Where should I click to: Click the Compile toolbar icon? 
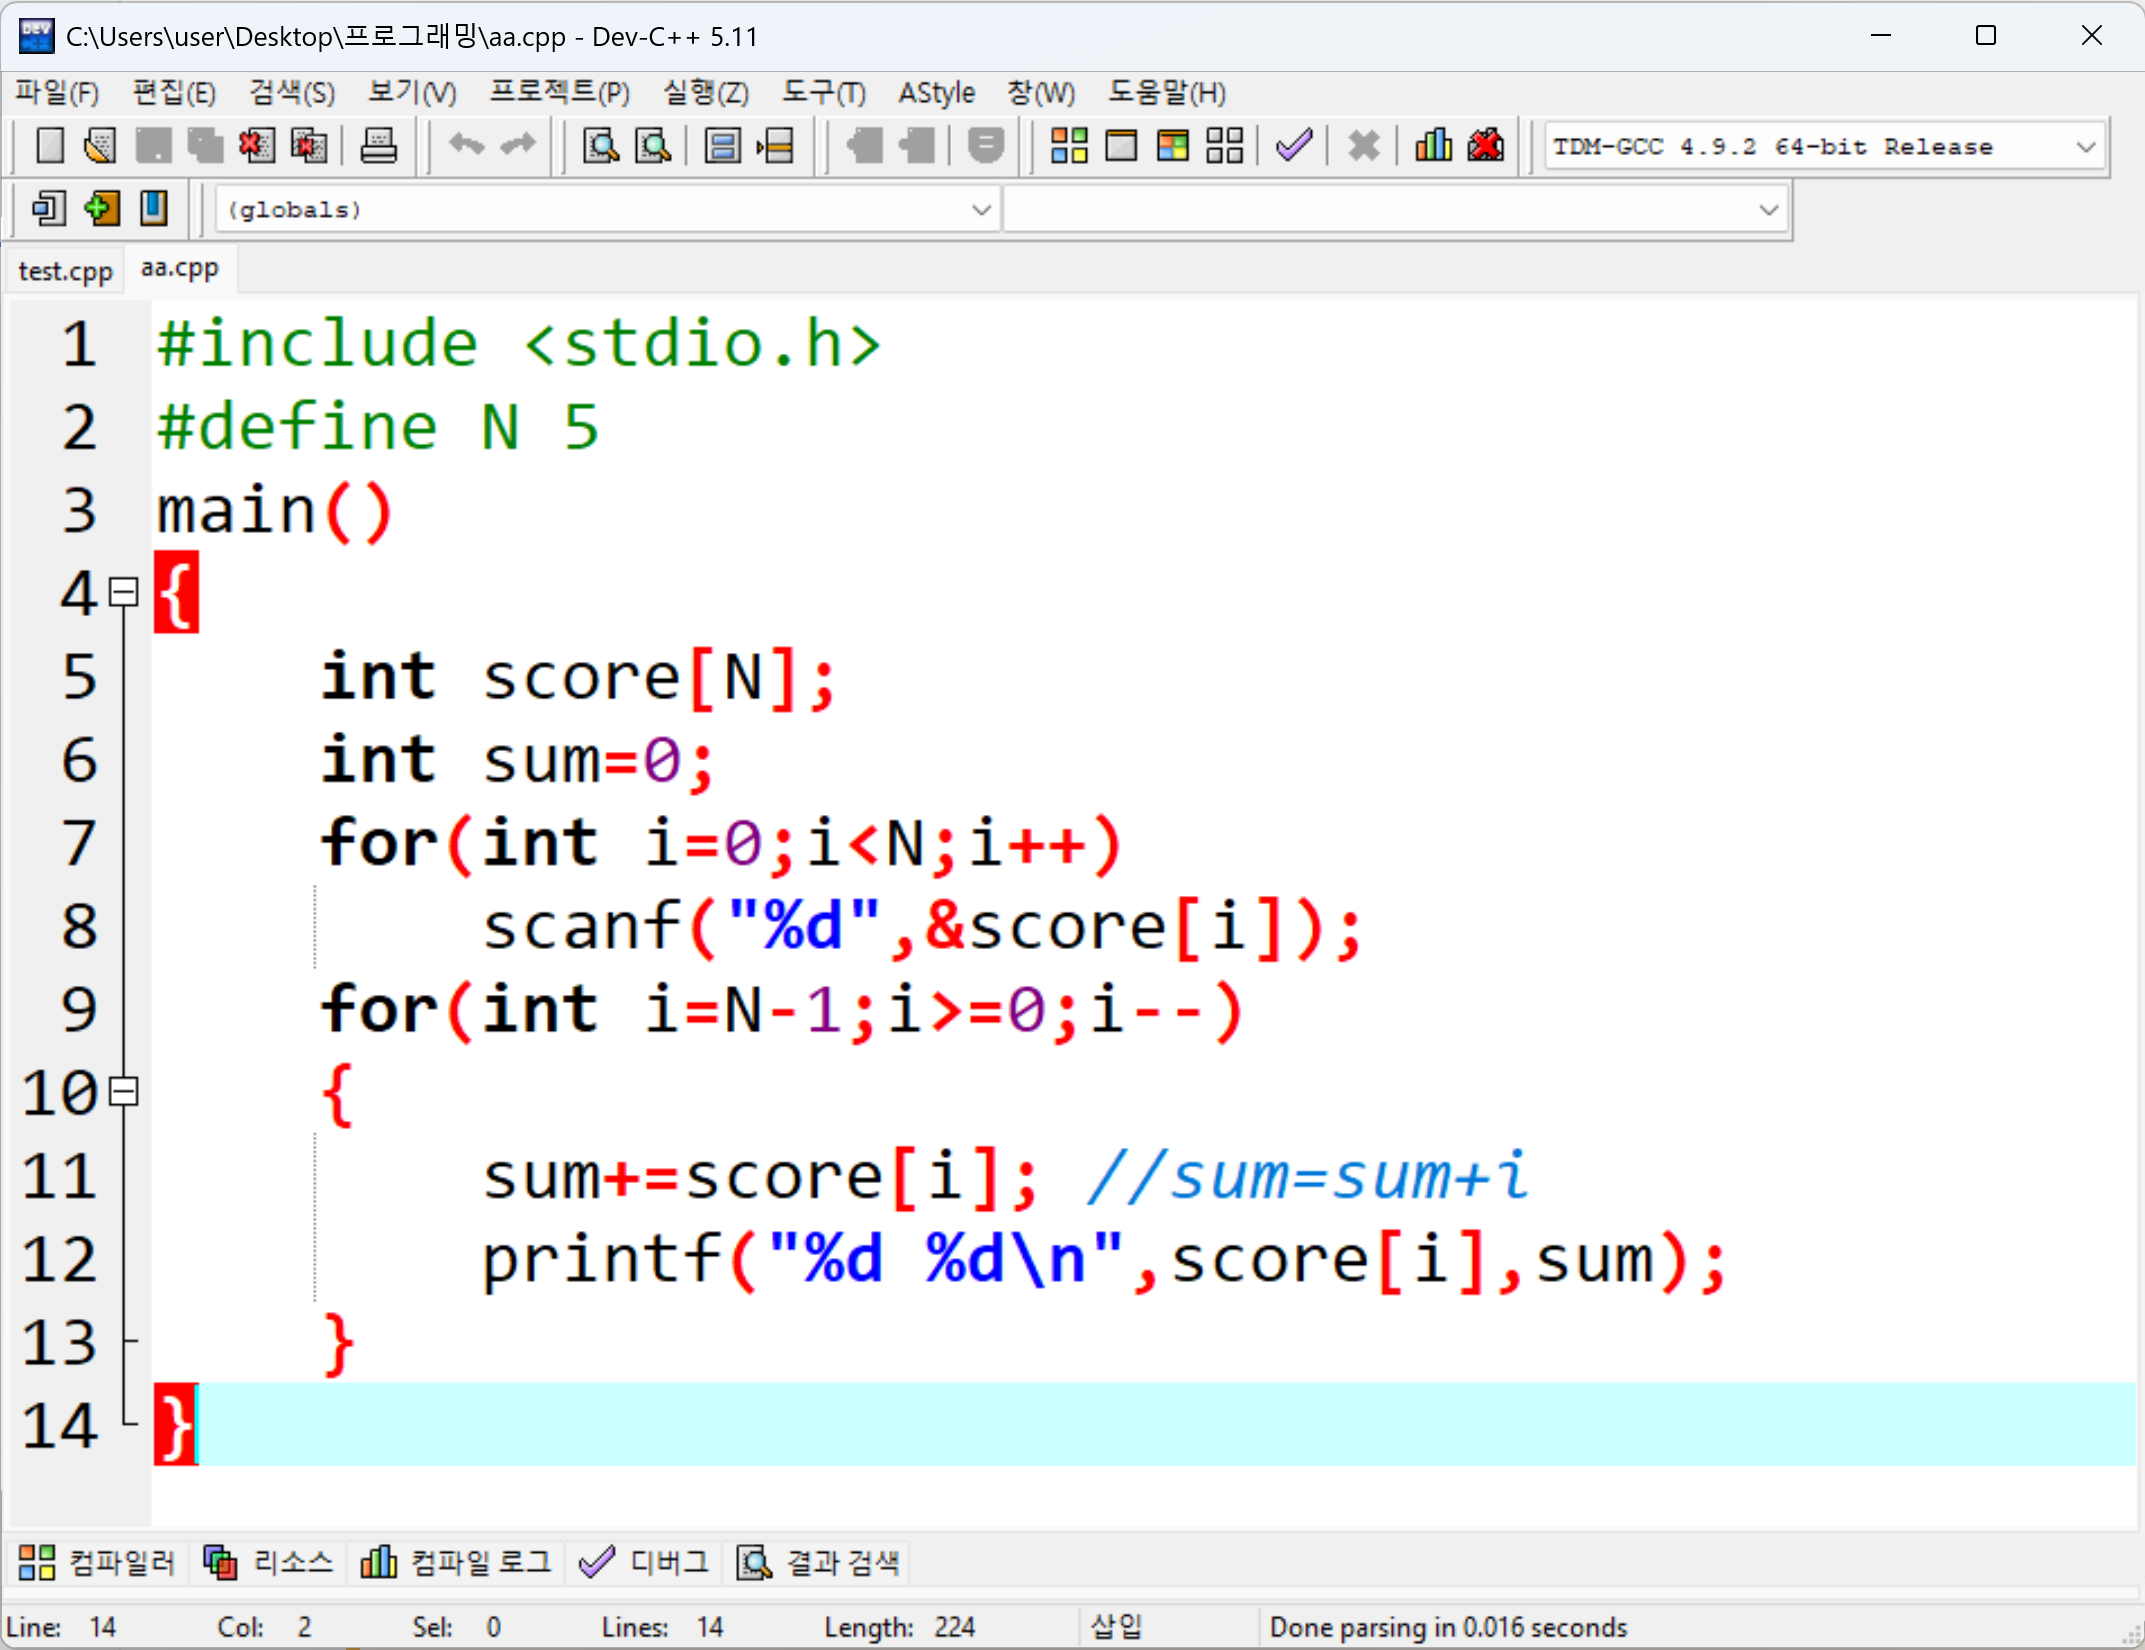tap(1069, 146)
